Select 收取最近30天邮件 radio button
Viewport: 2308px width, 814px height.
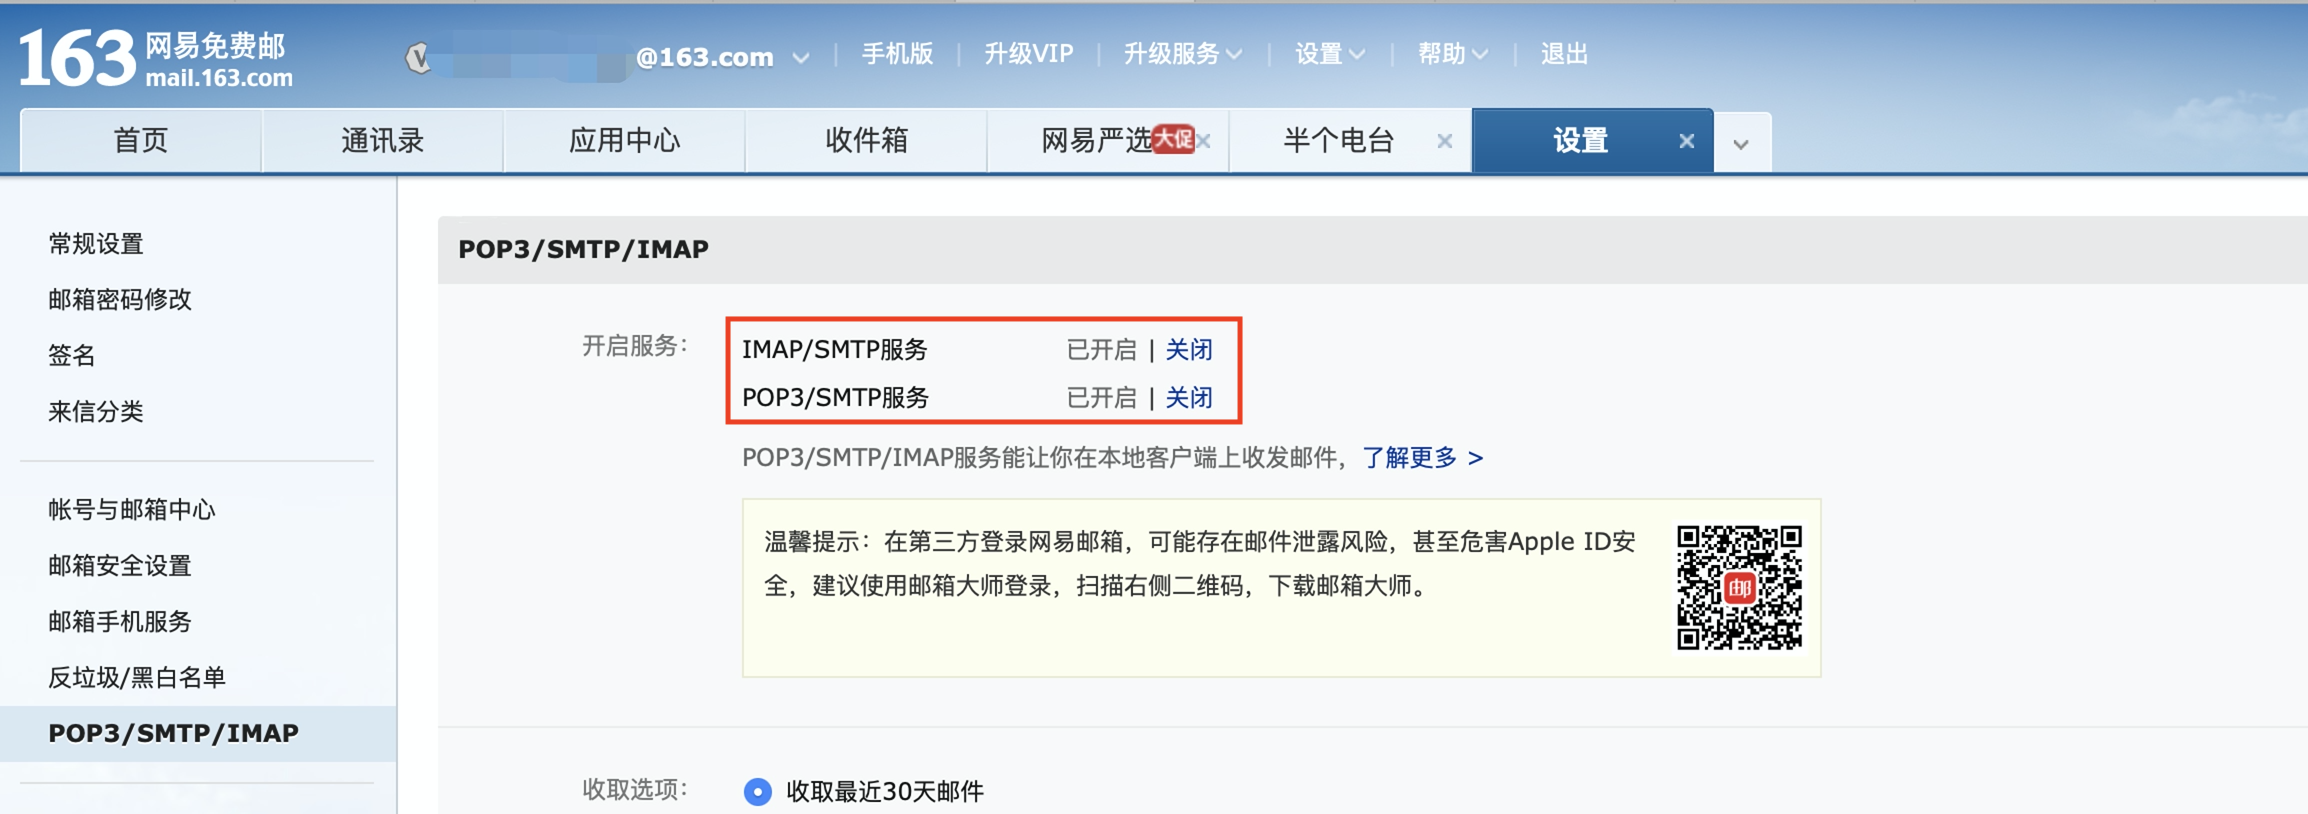click(x=758, y=791)
